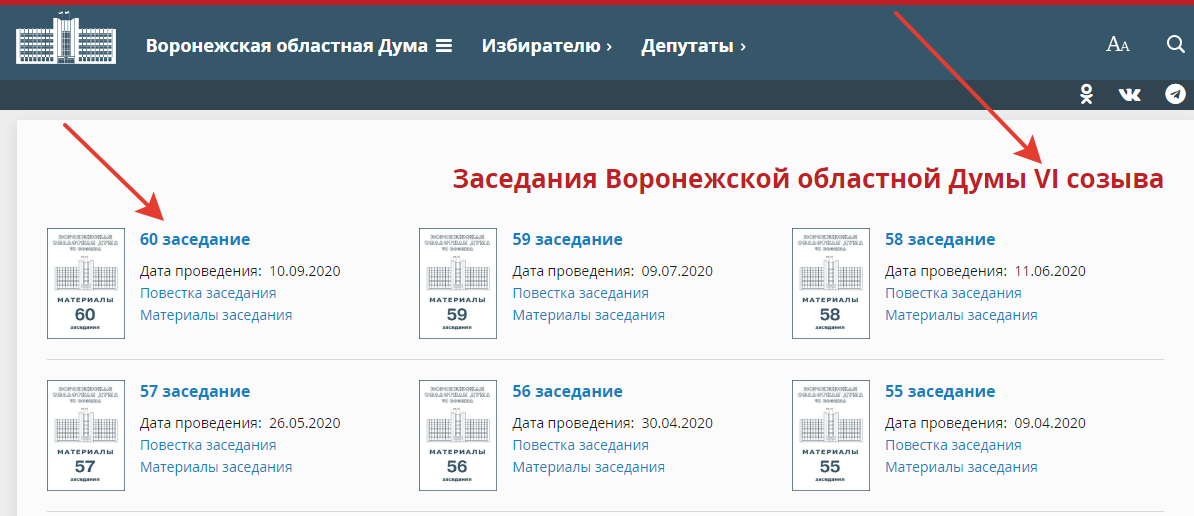Click the session 60 materials cover thumbnail

[86, 283]
